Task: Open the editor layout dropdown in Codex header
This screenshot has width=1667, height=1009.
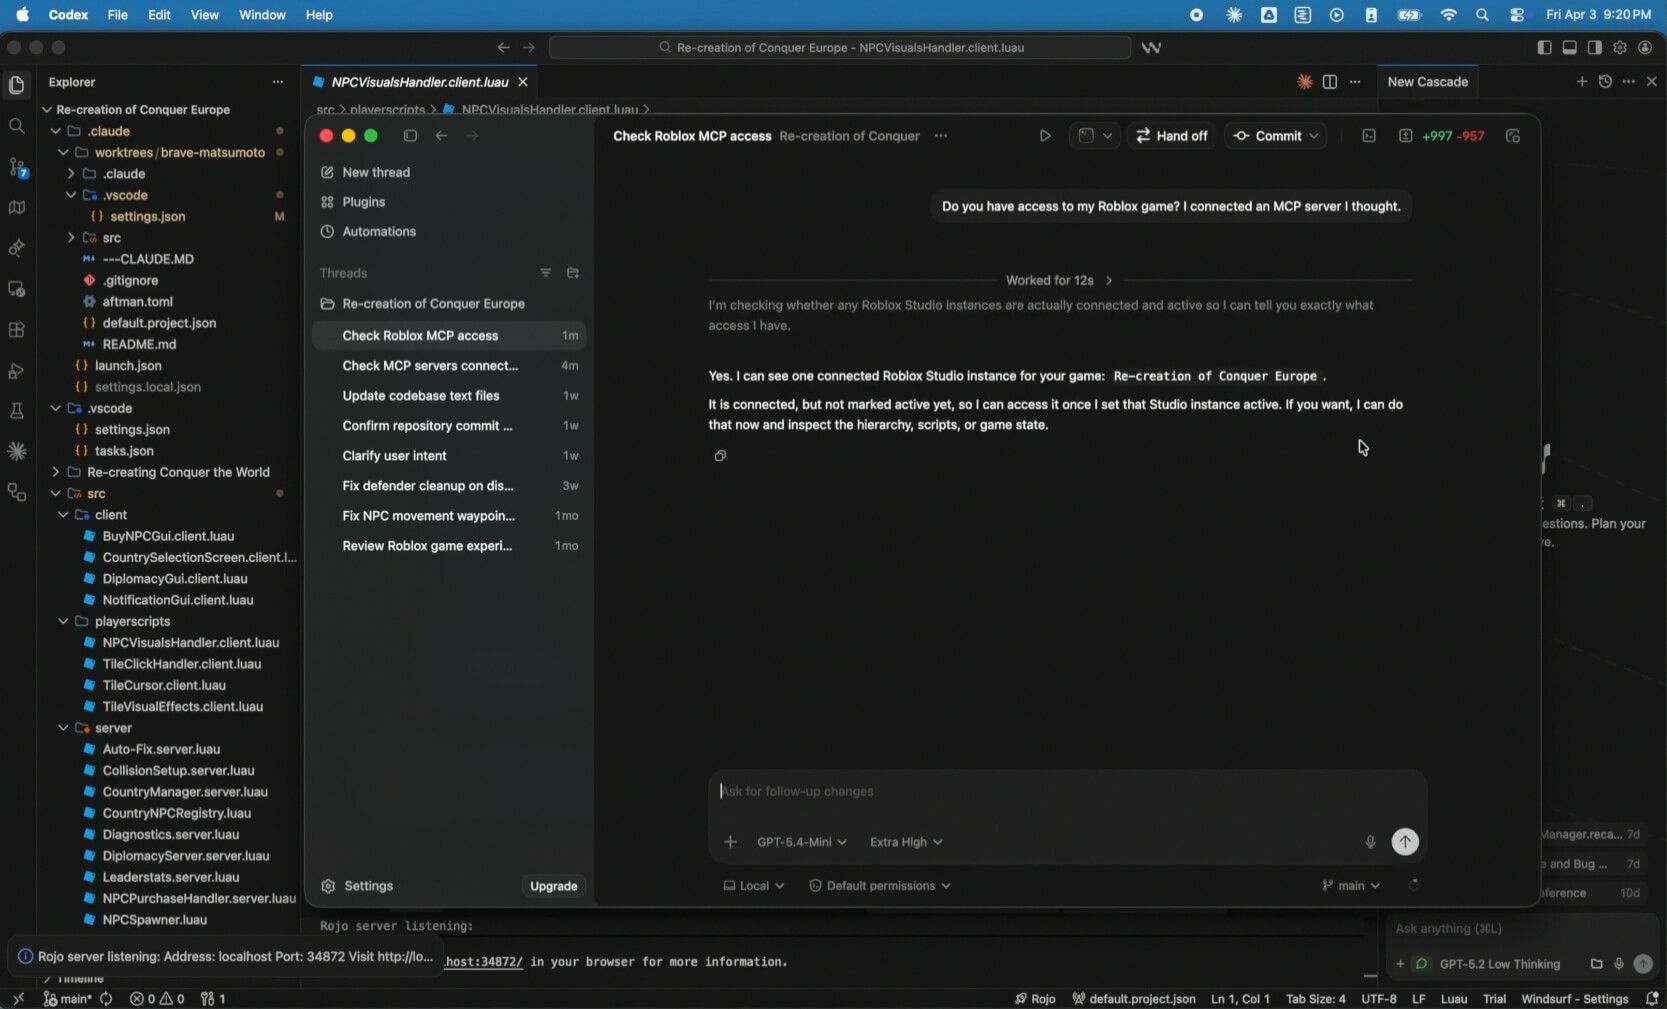Action: (1095, 136)
